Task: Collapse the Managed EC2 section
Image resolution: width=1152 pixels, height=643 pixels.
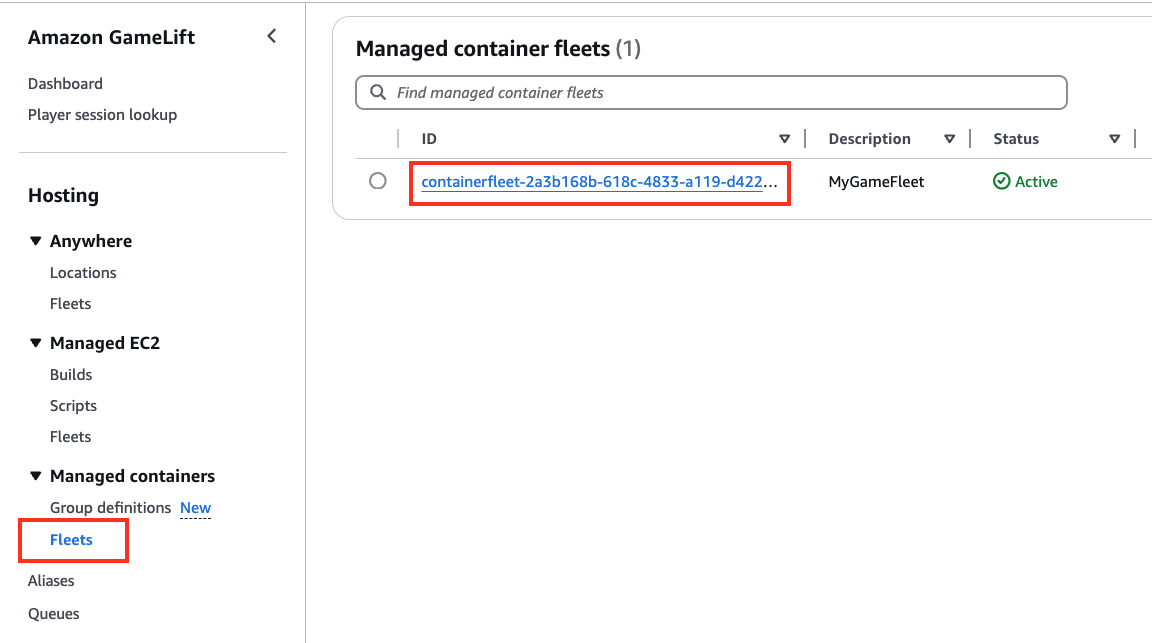Action: click(35, 342)
